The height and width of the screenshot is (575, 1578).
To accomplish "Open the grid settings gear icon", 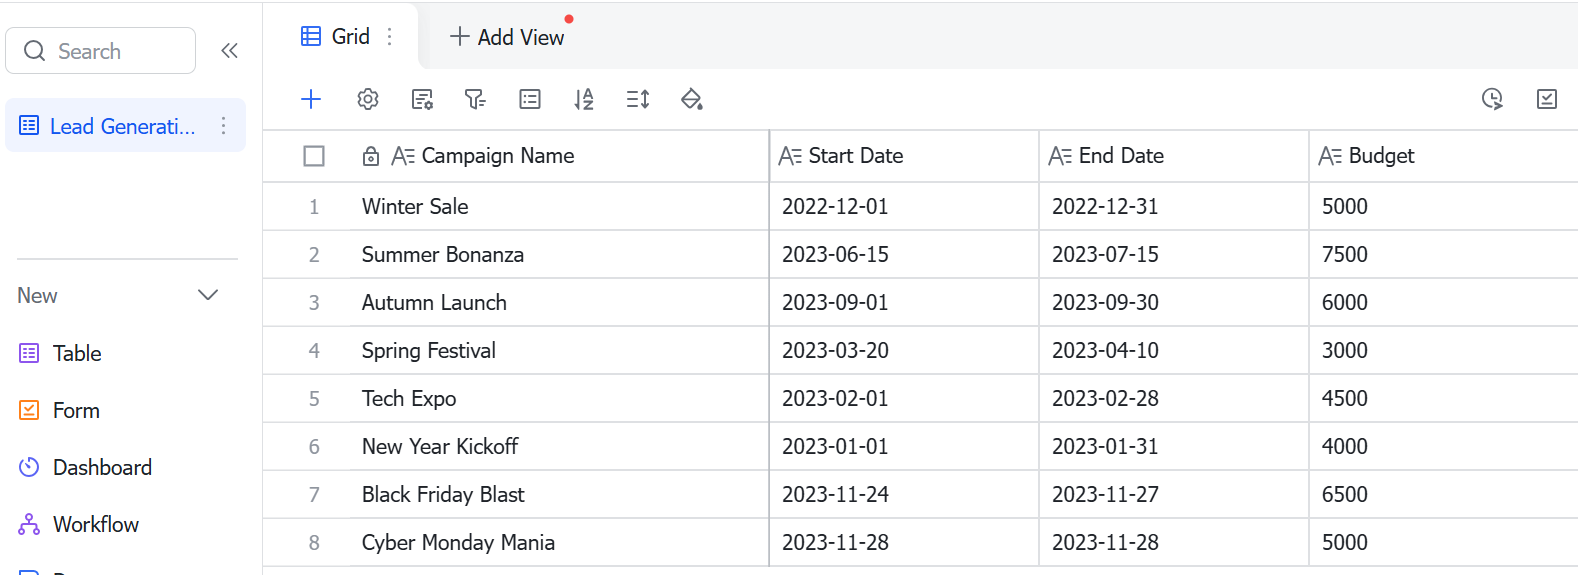I will (368, 99).
